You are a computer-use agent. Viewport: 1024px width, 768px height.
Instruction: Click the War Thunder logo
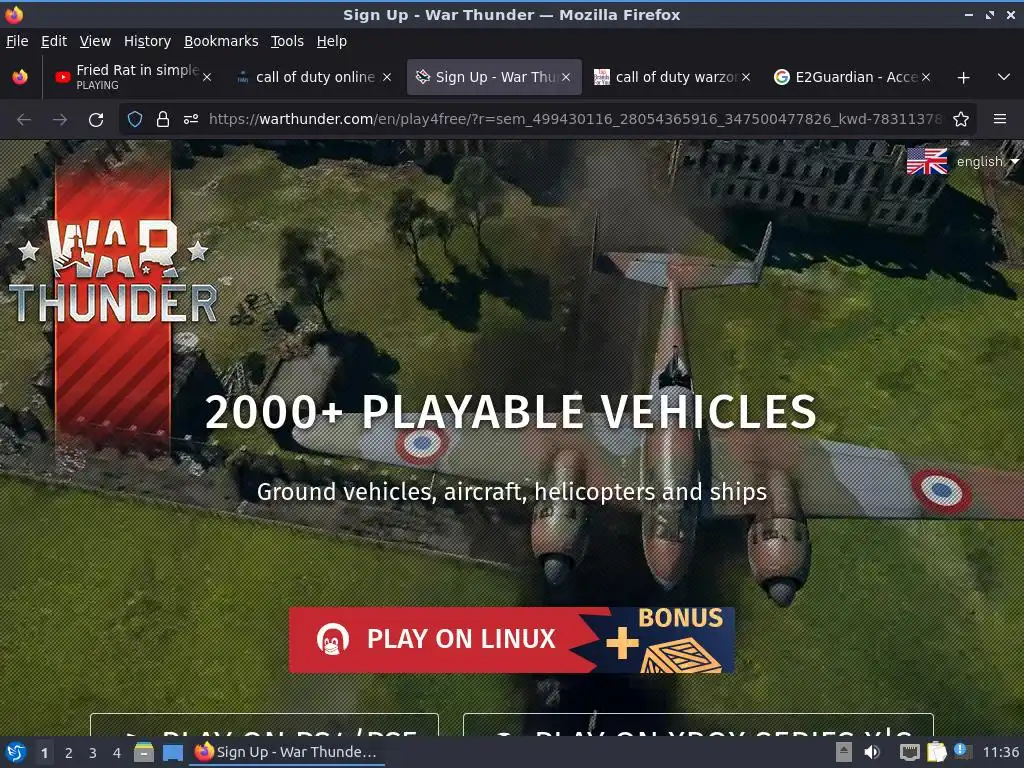[112, 271]
